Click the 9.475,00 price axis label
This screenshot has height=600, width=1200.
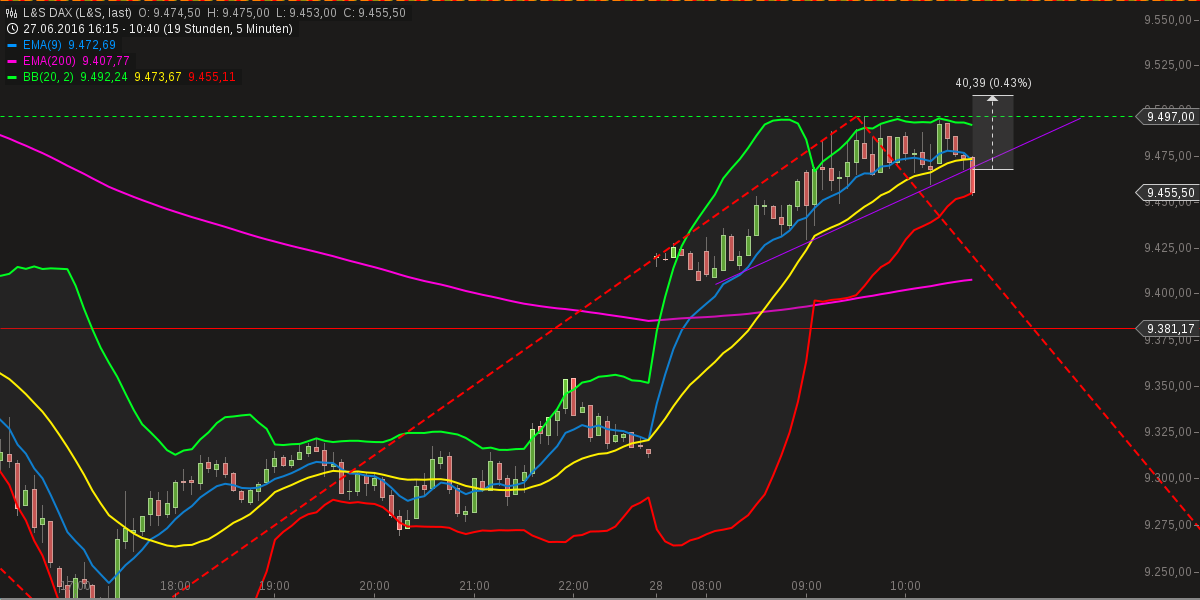click(1170, 156)
